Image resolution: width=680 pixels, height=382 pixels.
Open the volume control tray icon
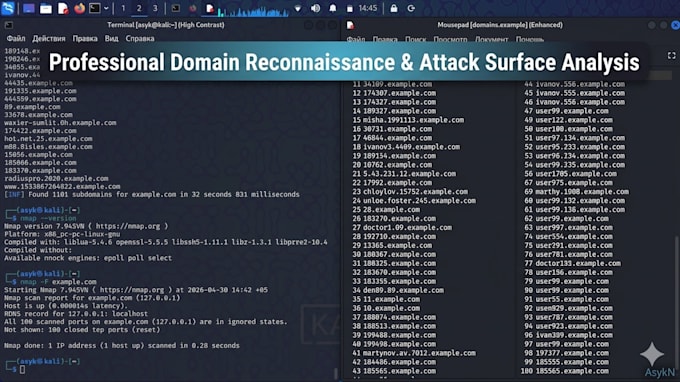pyautogui.click(x=315, y=8)
